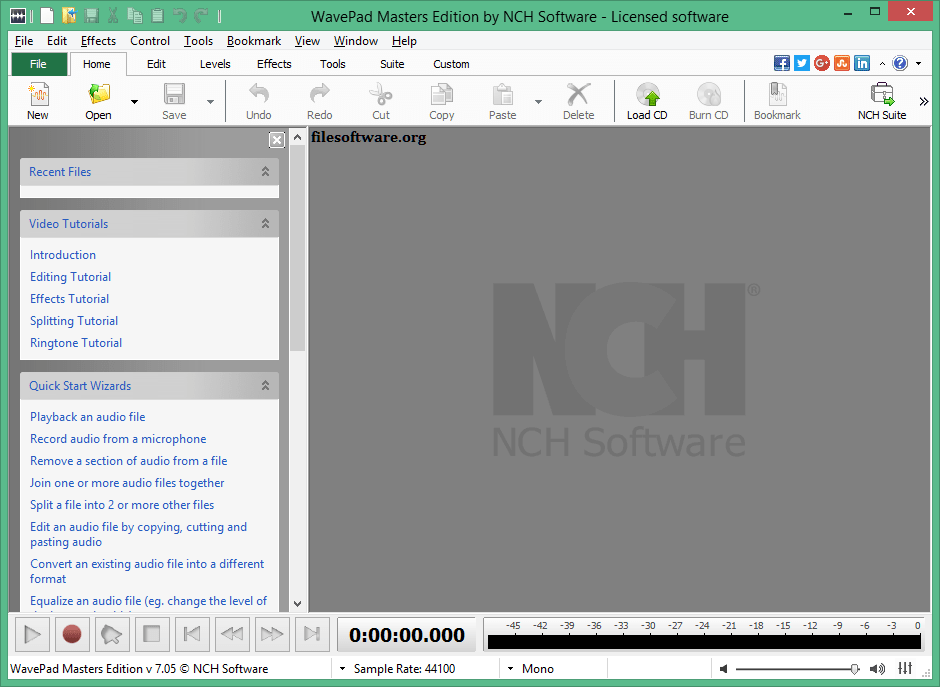Viewport: 940px width, 687px height.
Task: Click the New file ribbon icon
Action: pos(38,95)
